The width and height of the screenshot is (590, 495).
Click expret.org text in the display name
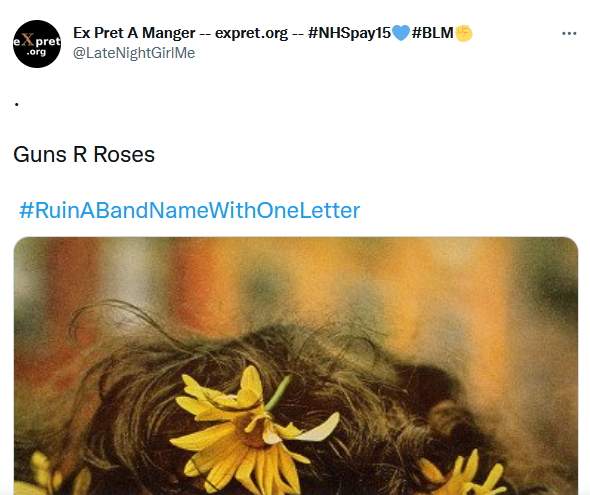coord(251,33)
